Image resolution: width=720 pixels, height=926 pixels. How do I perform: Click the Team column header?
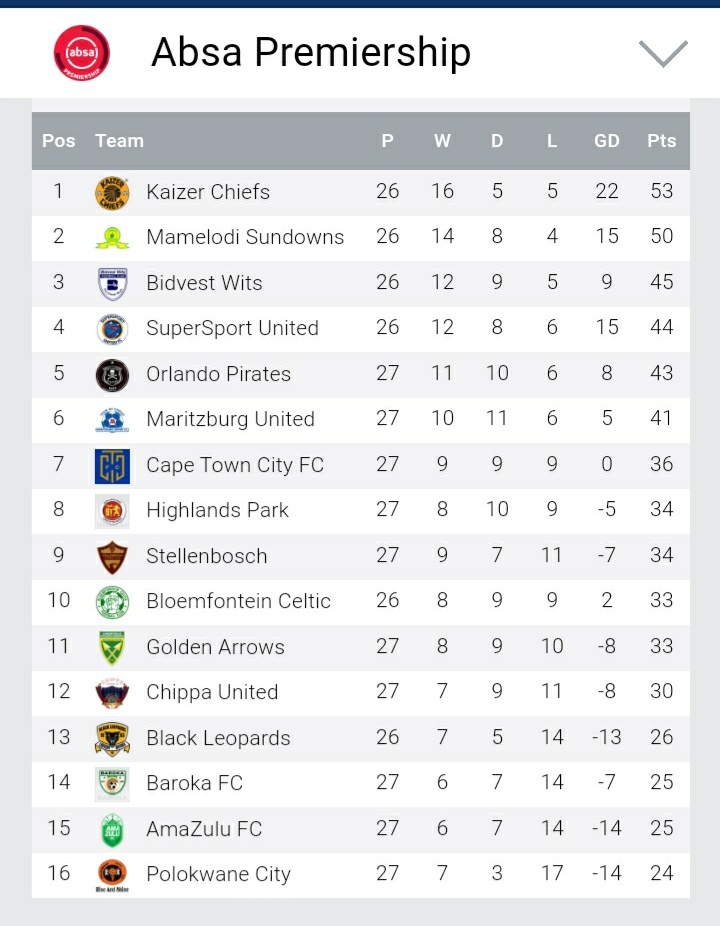click(x=119, y=141)
